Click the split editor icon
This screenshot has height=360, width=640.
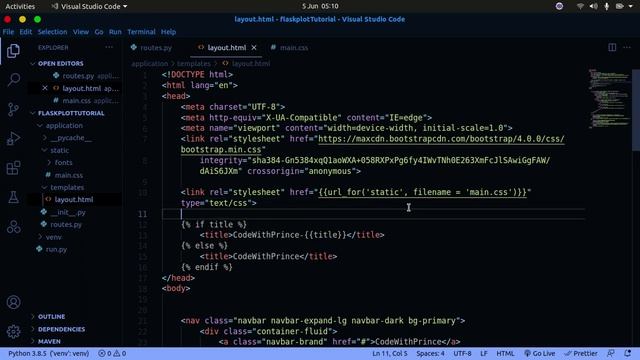click(x=612, y=47)
